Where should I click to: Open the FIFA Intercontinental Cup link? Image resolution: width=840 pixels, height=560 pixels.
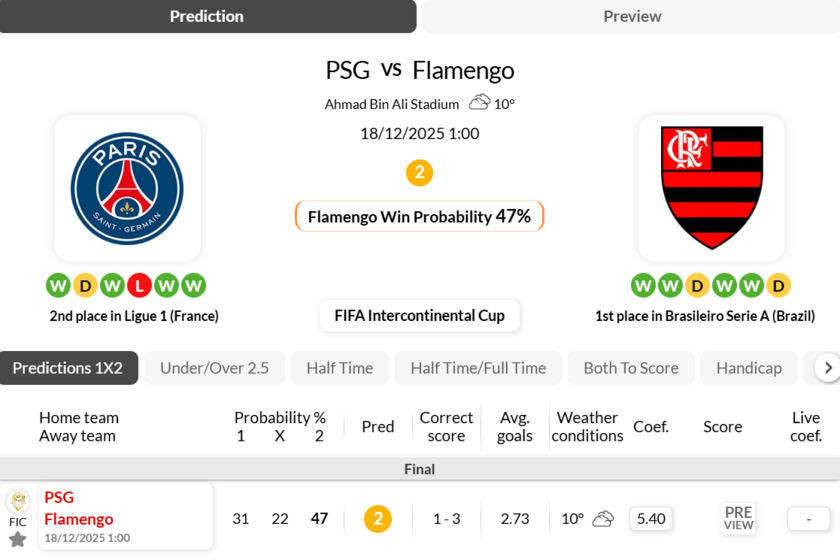[x=419, y=315]
